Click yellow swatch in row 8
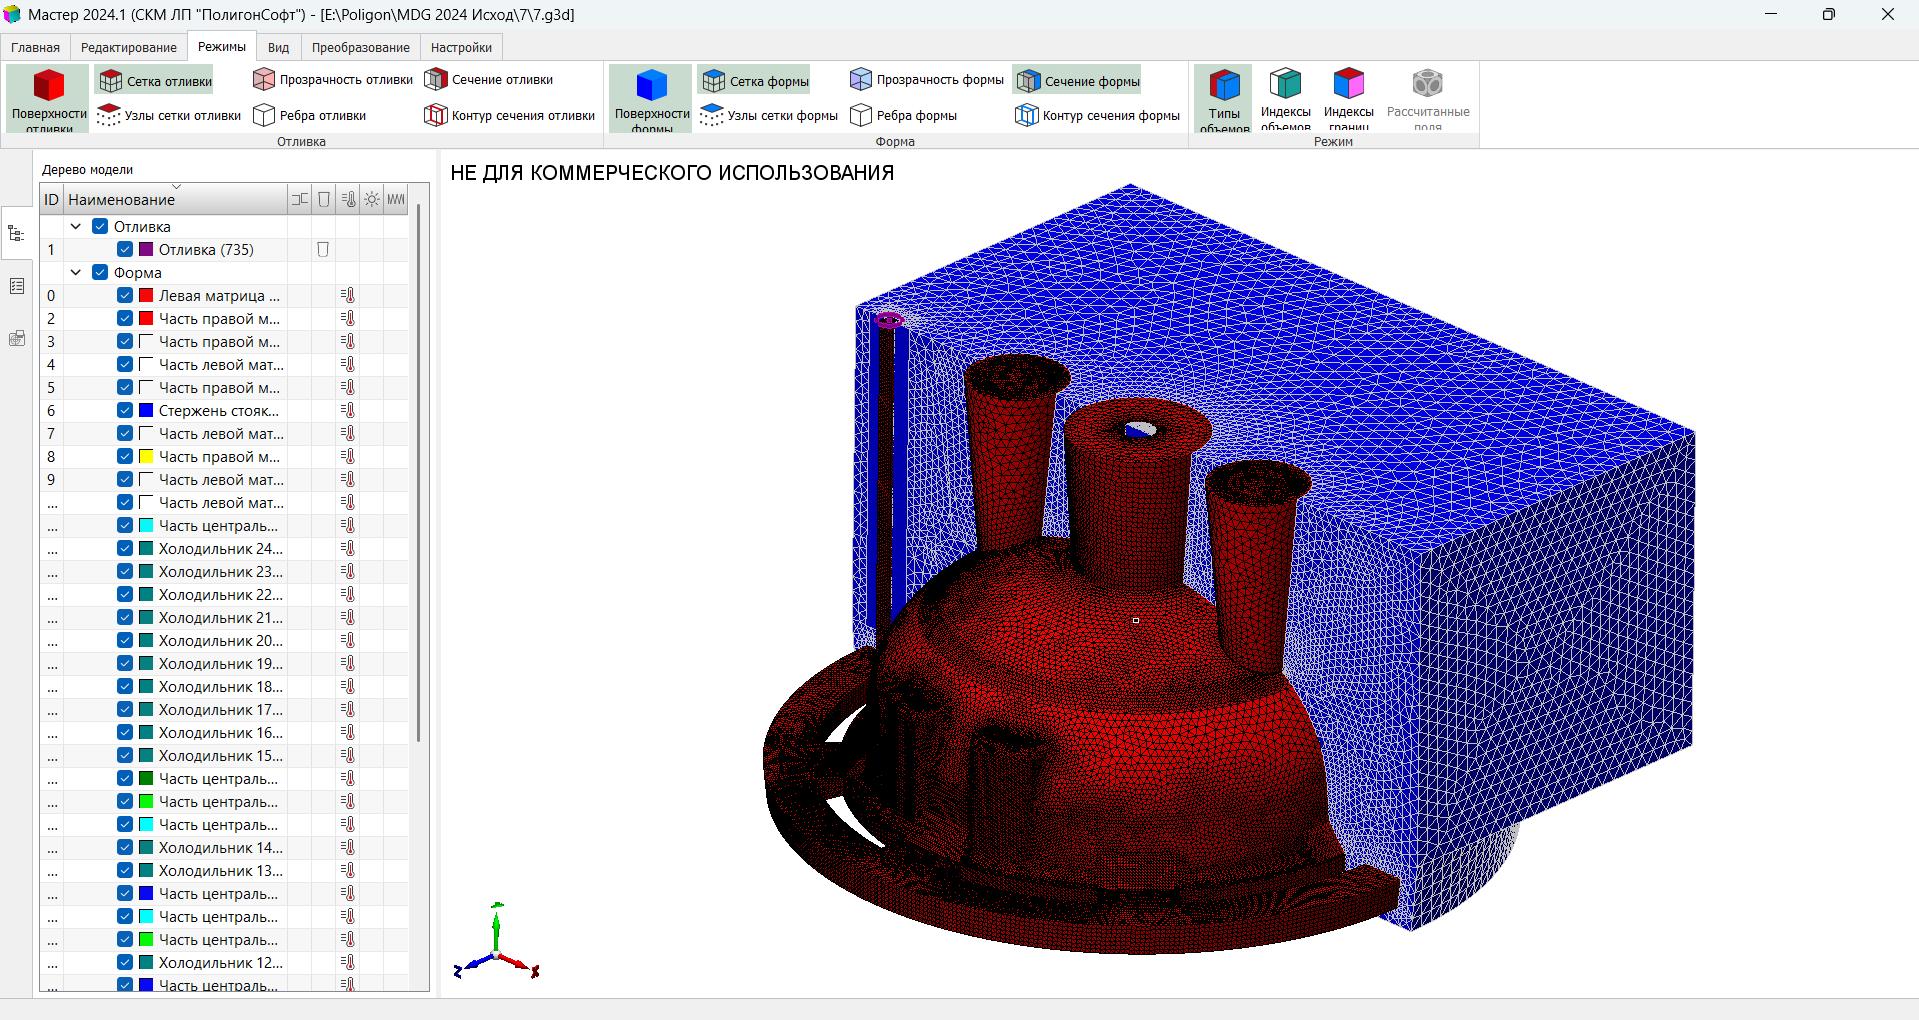Viewport: 1919px width, 1020px height. [x=146, y=456]
